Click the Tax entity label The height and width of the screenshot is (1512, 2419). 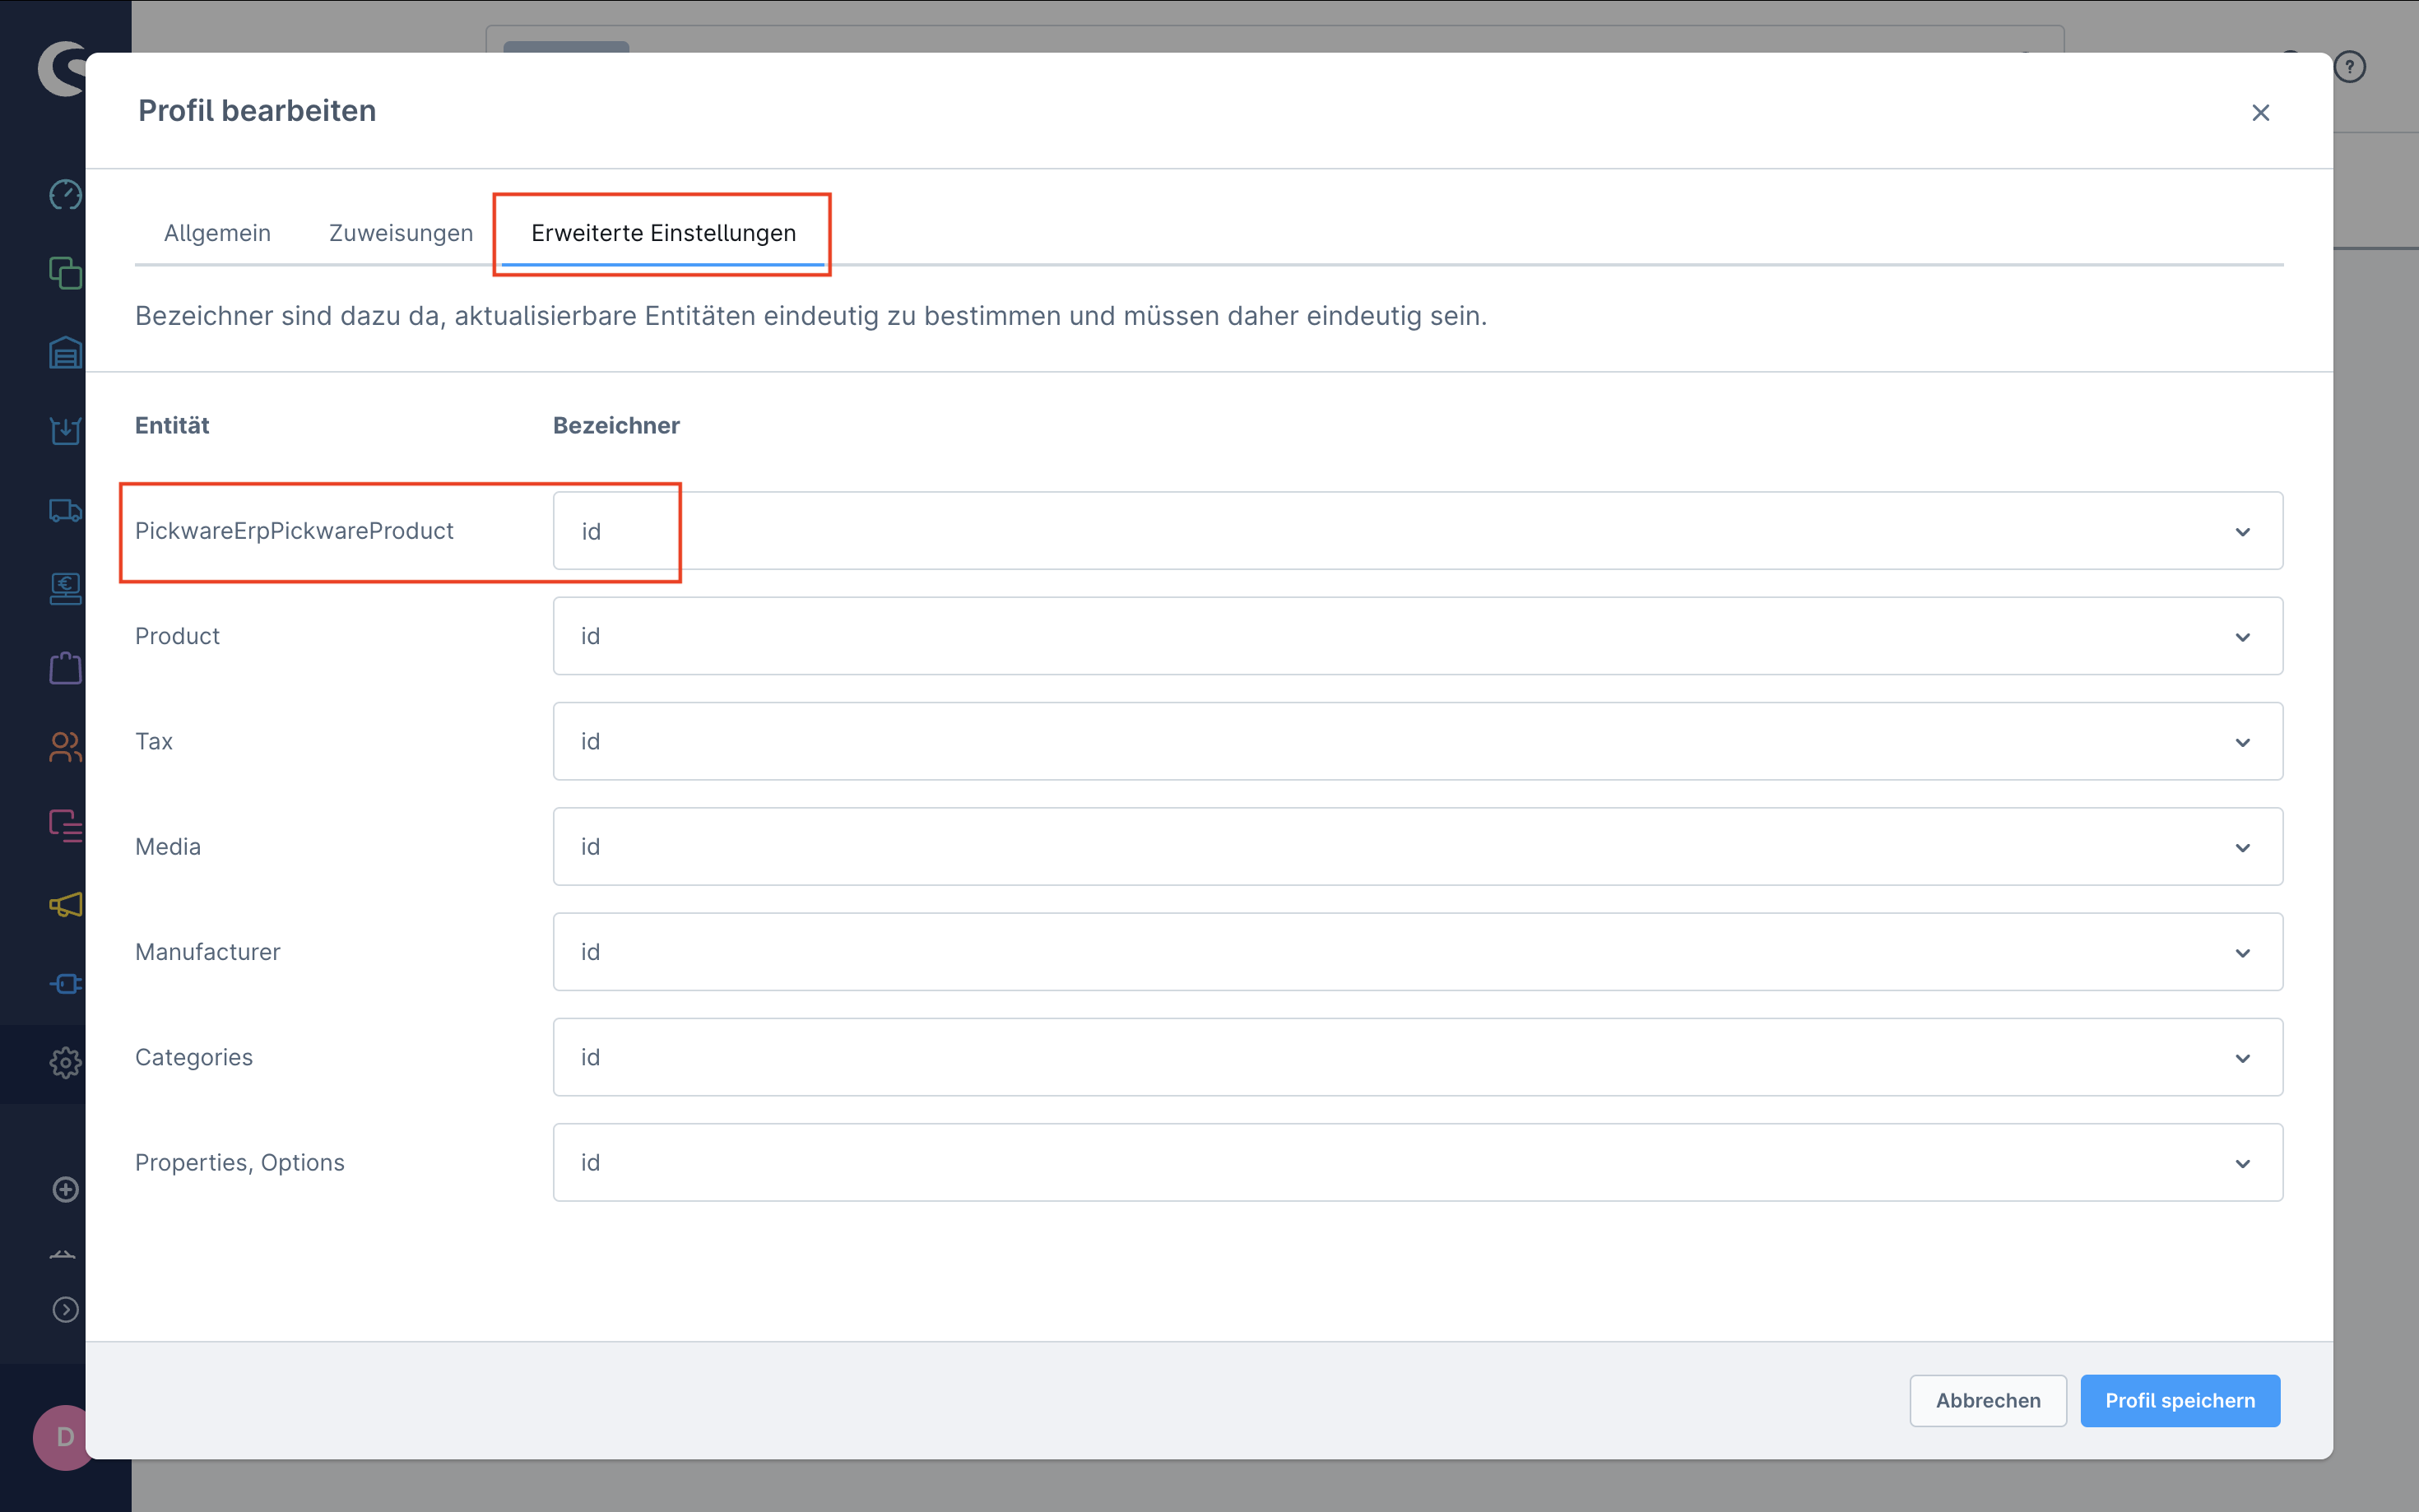pyautogui.click(x=154, y=741)
